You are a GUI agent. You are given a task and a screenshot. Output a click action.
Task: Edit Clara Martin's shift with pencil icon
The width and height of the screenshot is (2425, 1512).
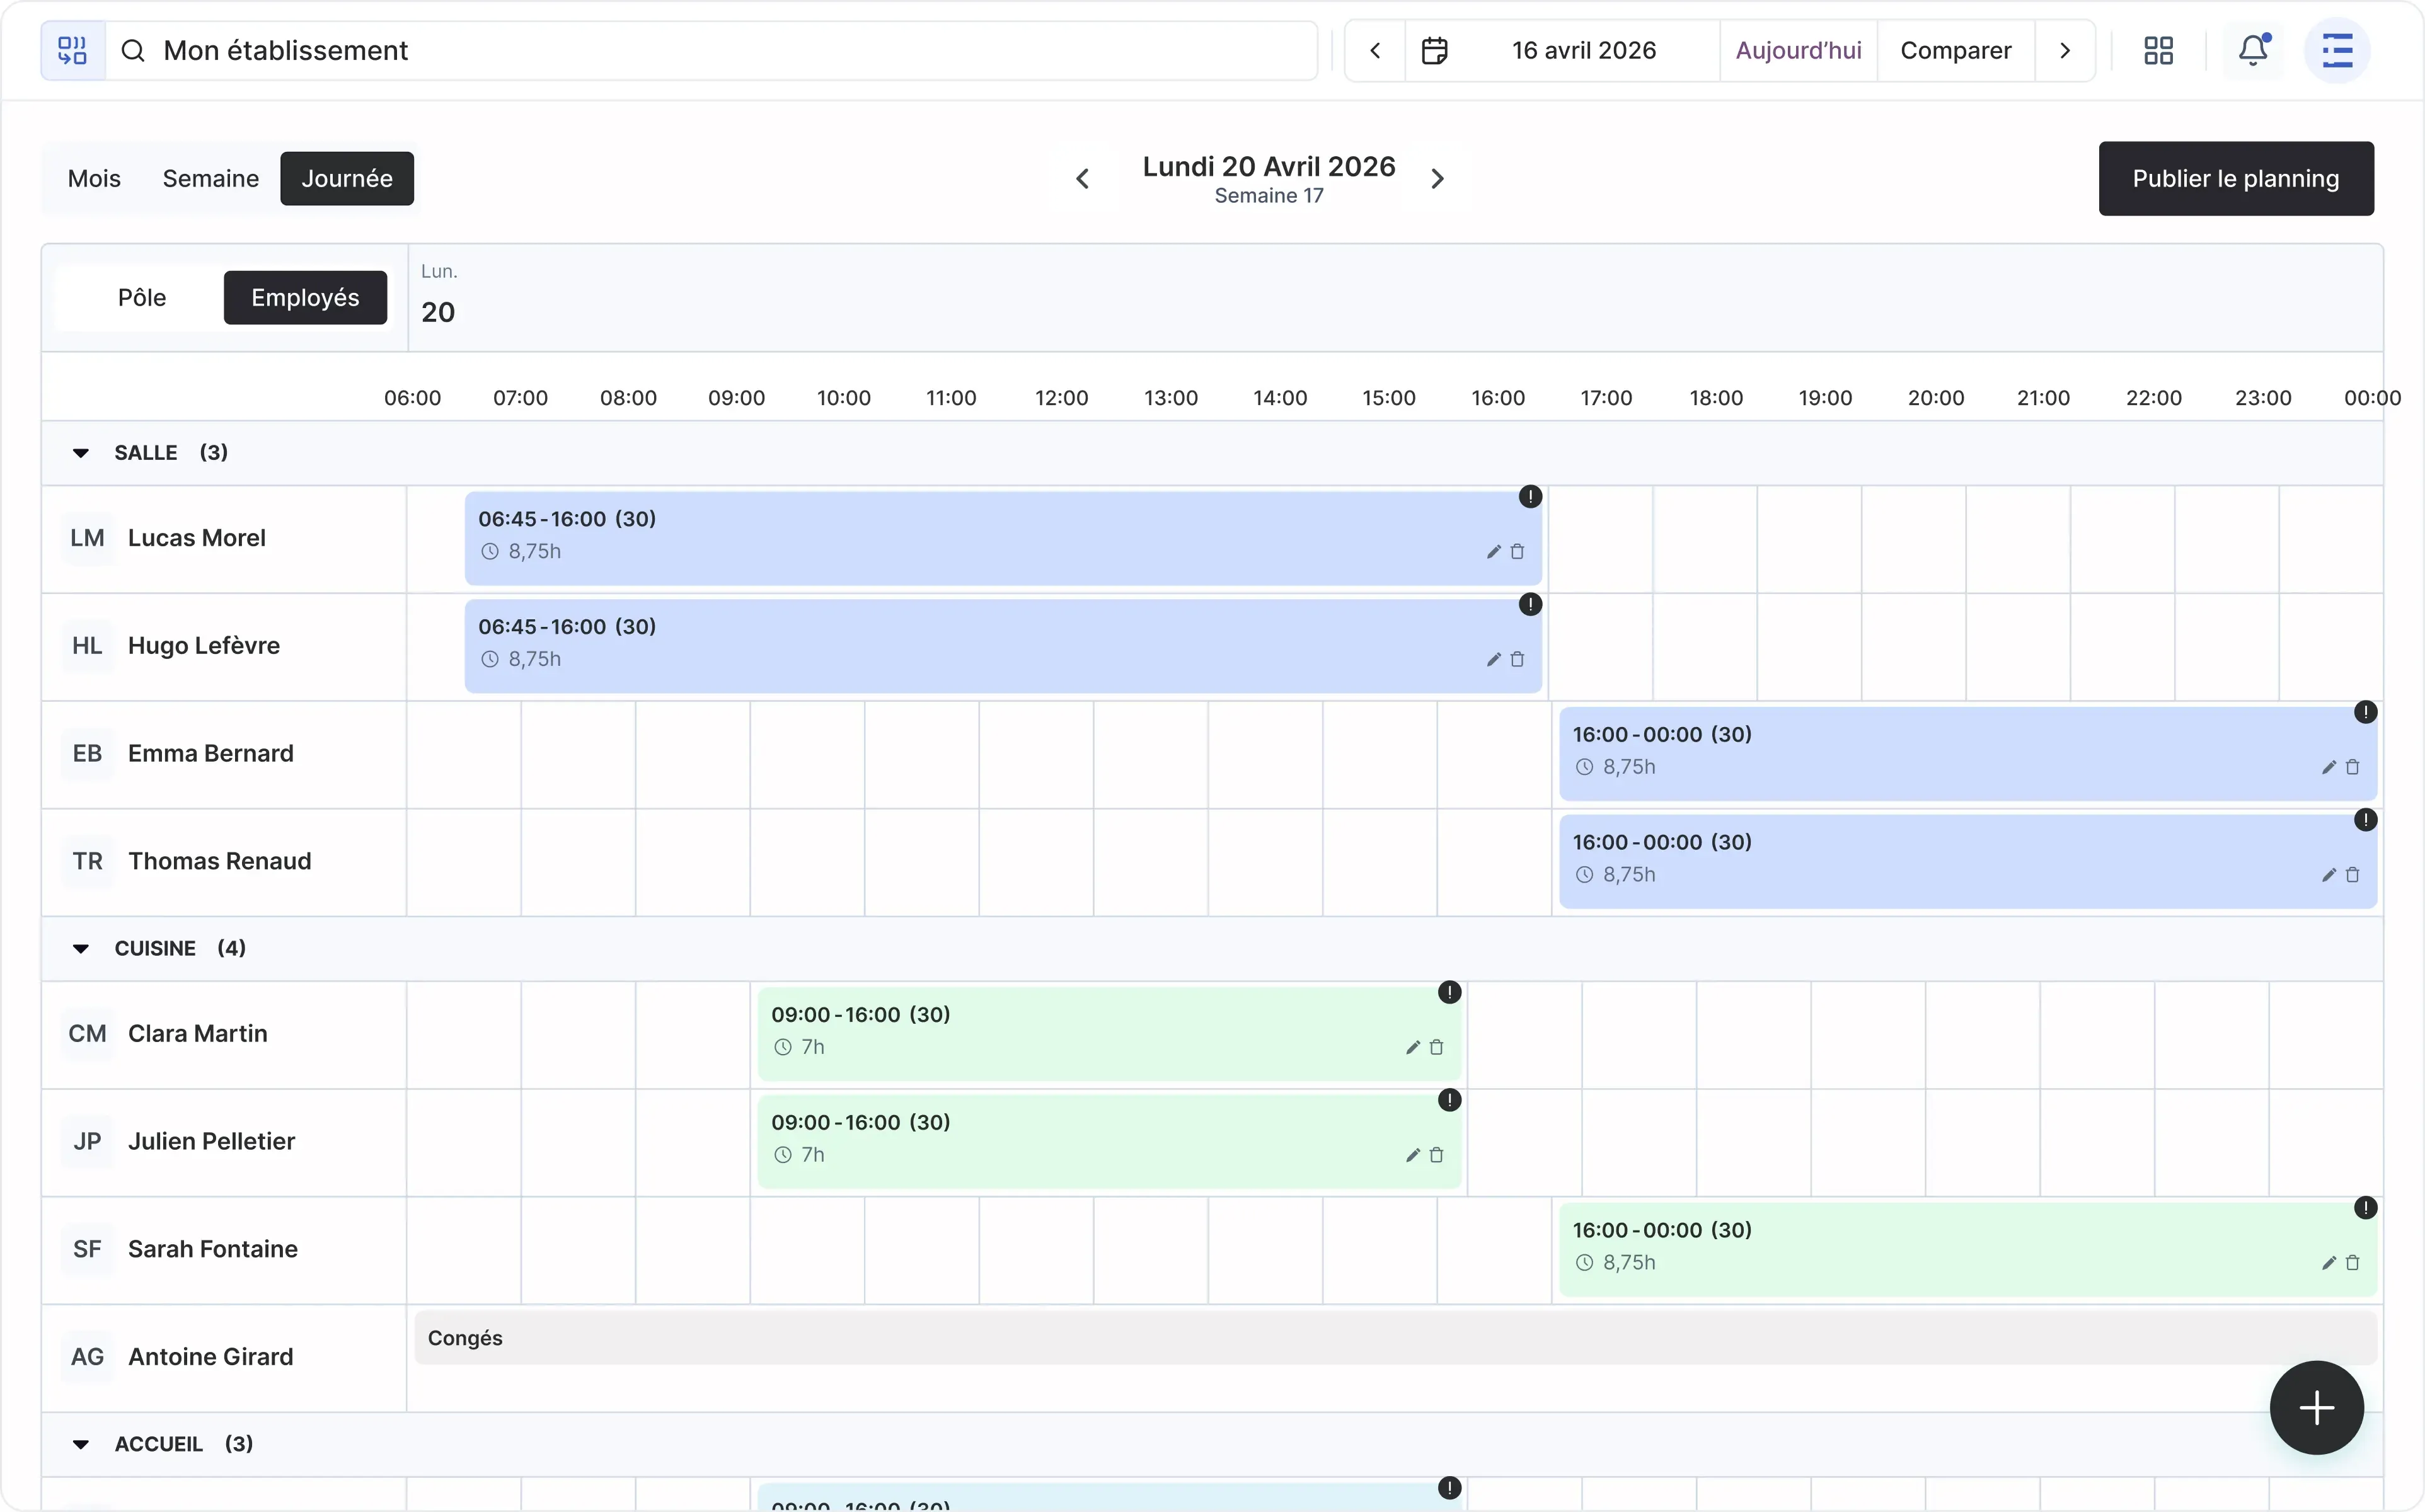pos(1412,1048)
